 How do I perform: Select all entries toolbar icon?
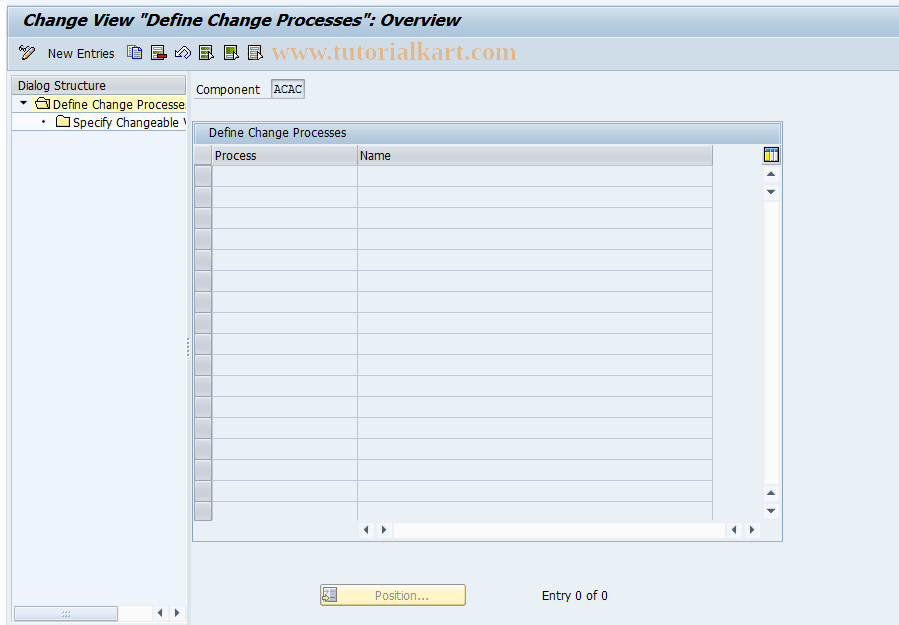(206, 53)
